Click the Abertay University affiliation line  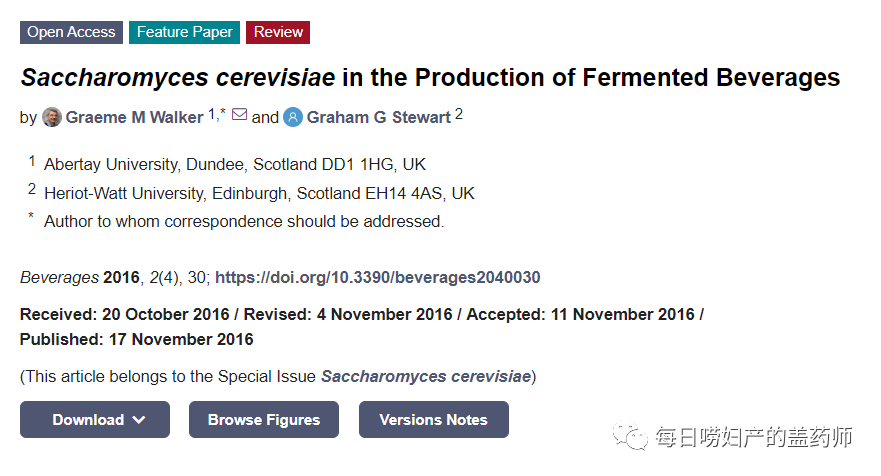[x=235, y=164]
